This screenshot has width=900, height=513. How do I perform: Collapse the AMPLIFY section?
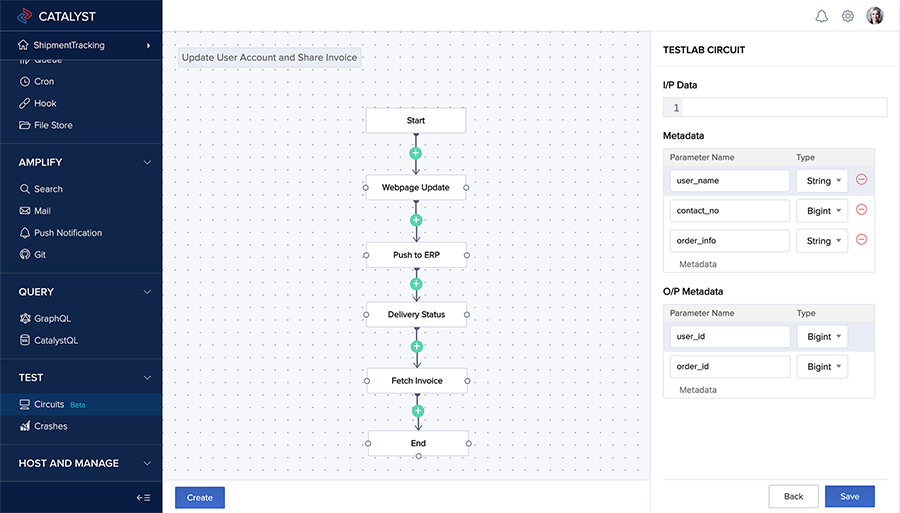[147, 162]
